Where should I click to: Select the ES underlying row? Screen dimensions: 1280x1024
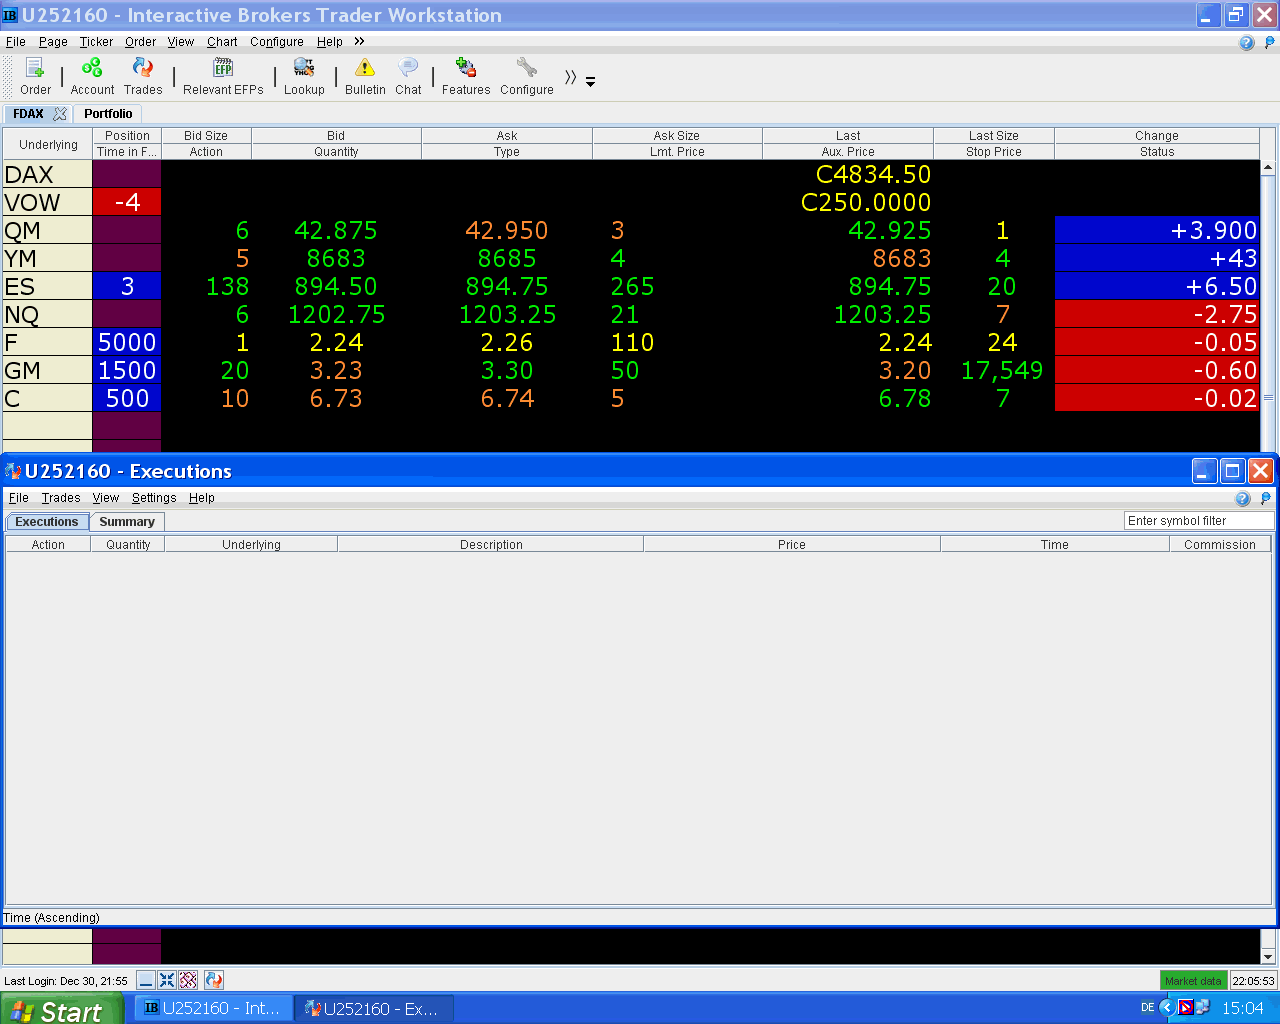coord(48,286)
